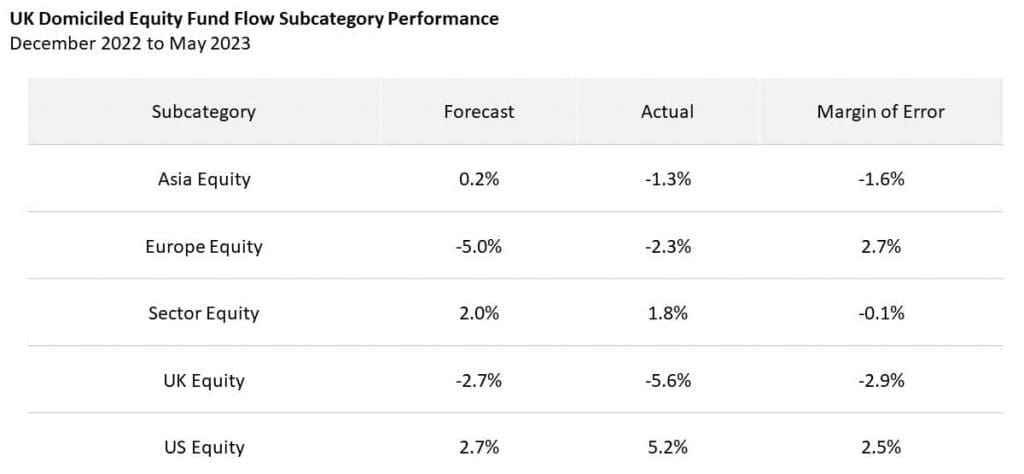This screenshot has height=474, width=1024.
Task: Select UK Equity margin of error -2.9%
Action: pos(880,380)
